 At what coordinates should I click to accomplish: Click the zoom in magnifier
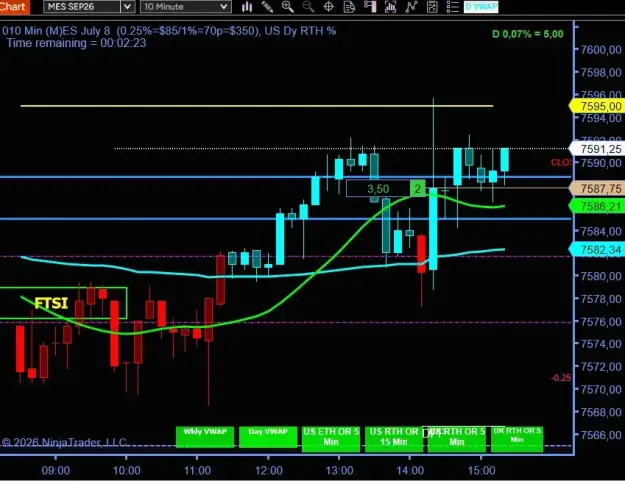point(287,7)
